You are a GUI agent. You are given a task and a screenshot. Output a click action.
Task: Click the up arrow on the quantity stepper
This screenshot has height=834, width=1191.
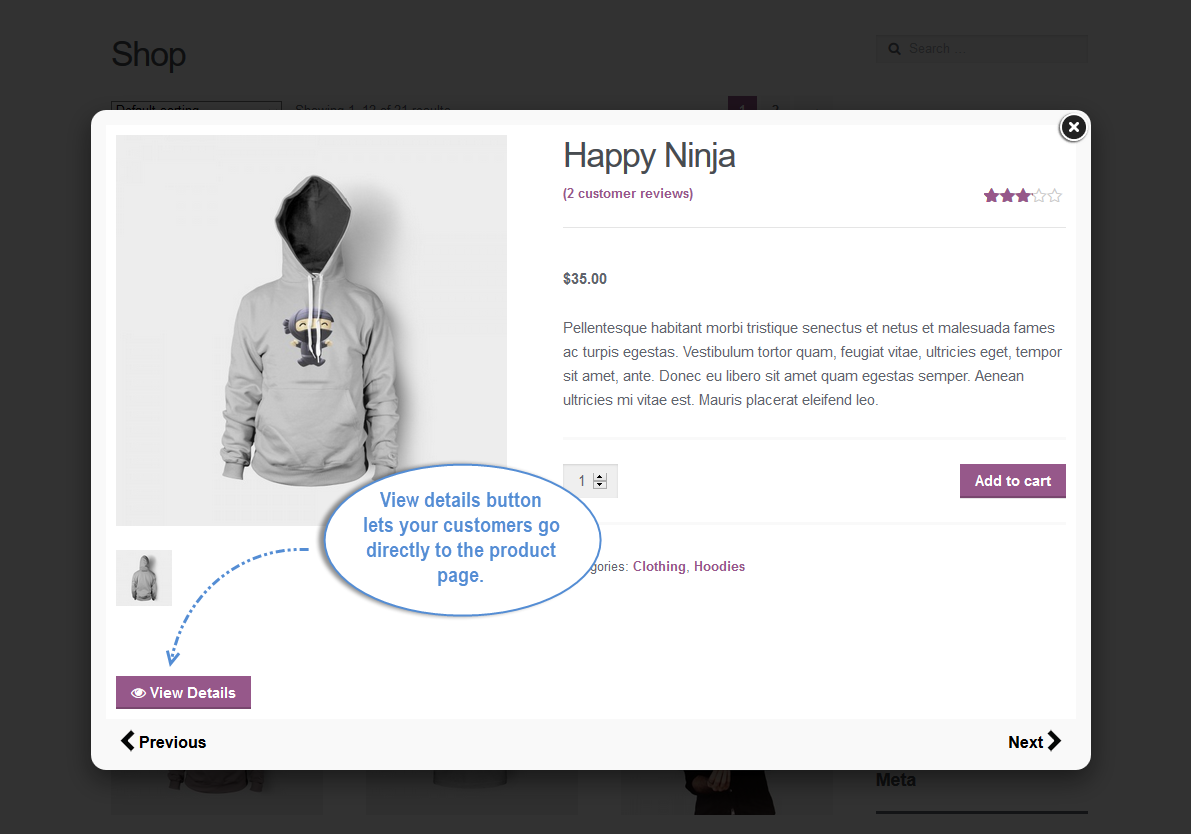[600, 475]
